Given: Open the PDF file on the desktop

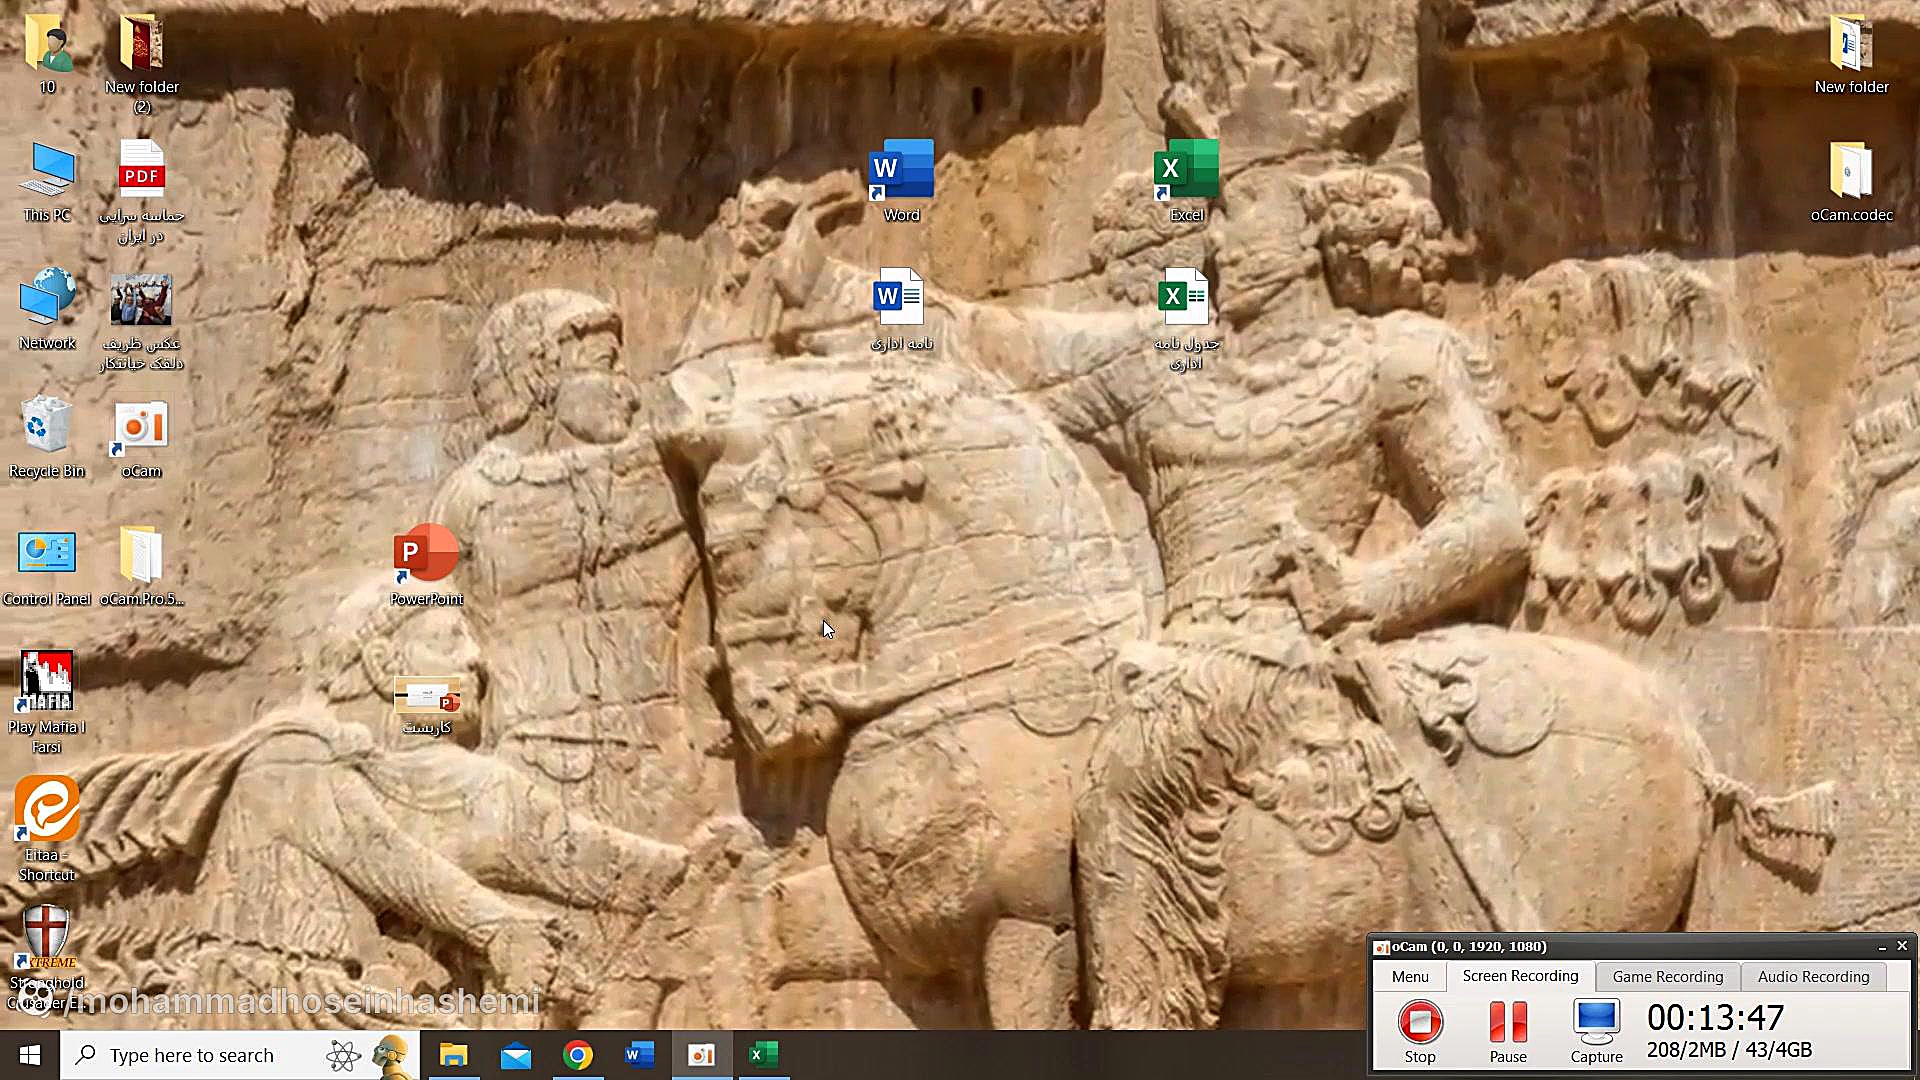Looking at the screenshot, I should (141, 190).
